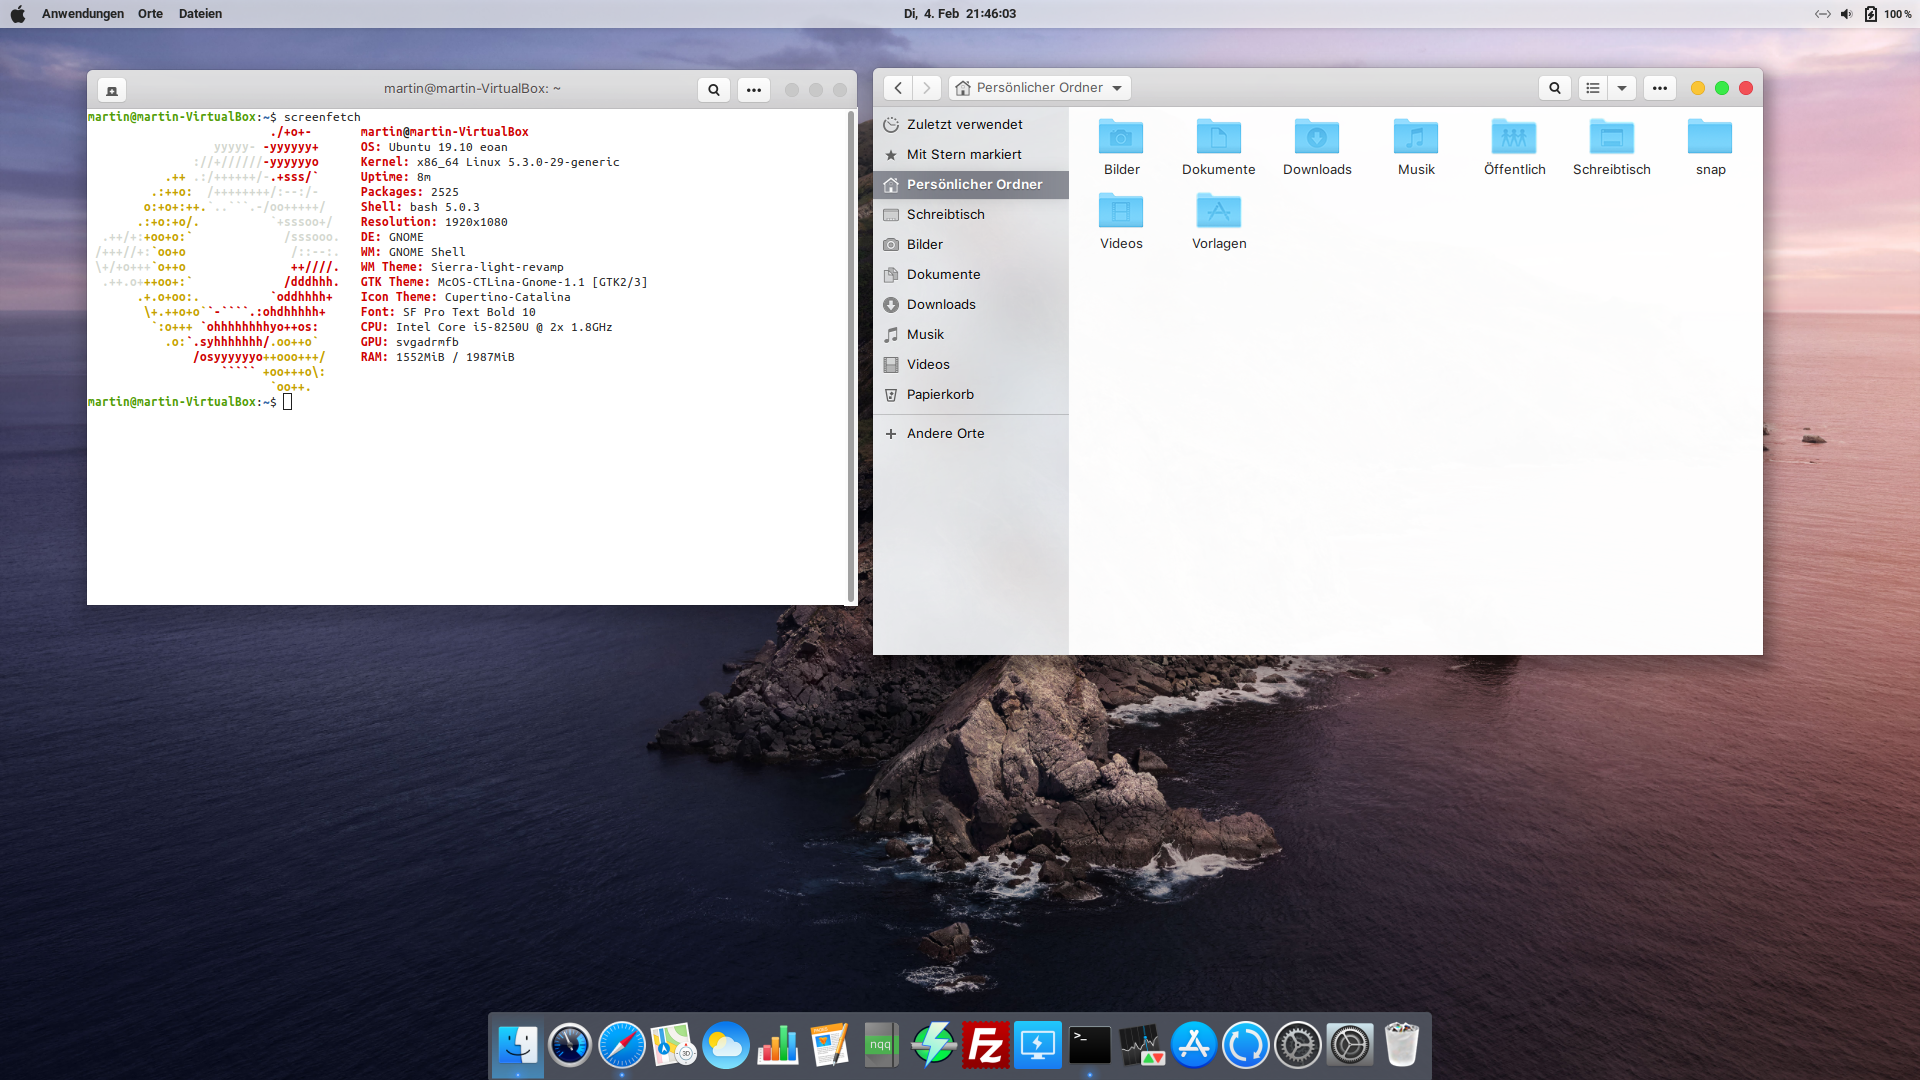The width and height of the screenshot is (1920, 1080).
Task: Expand the Persönlicher Ordner path dropdown
Action: click(1117, 88)
